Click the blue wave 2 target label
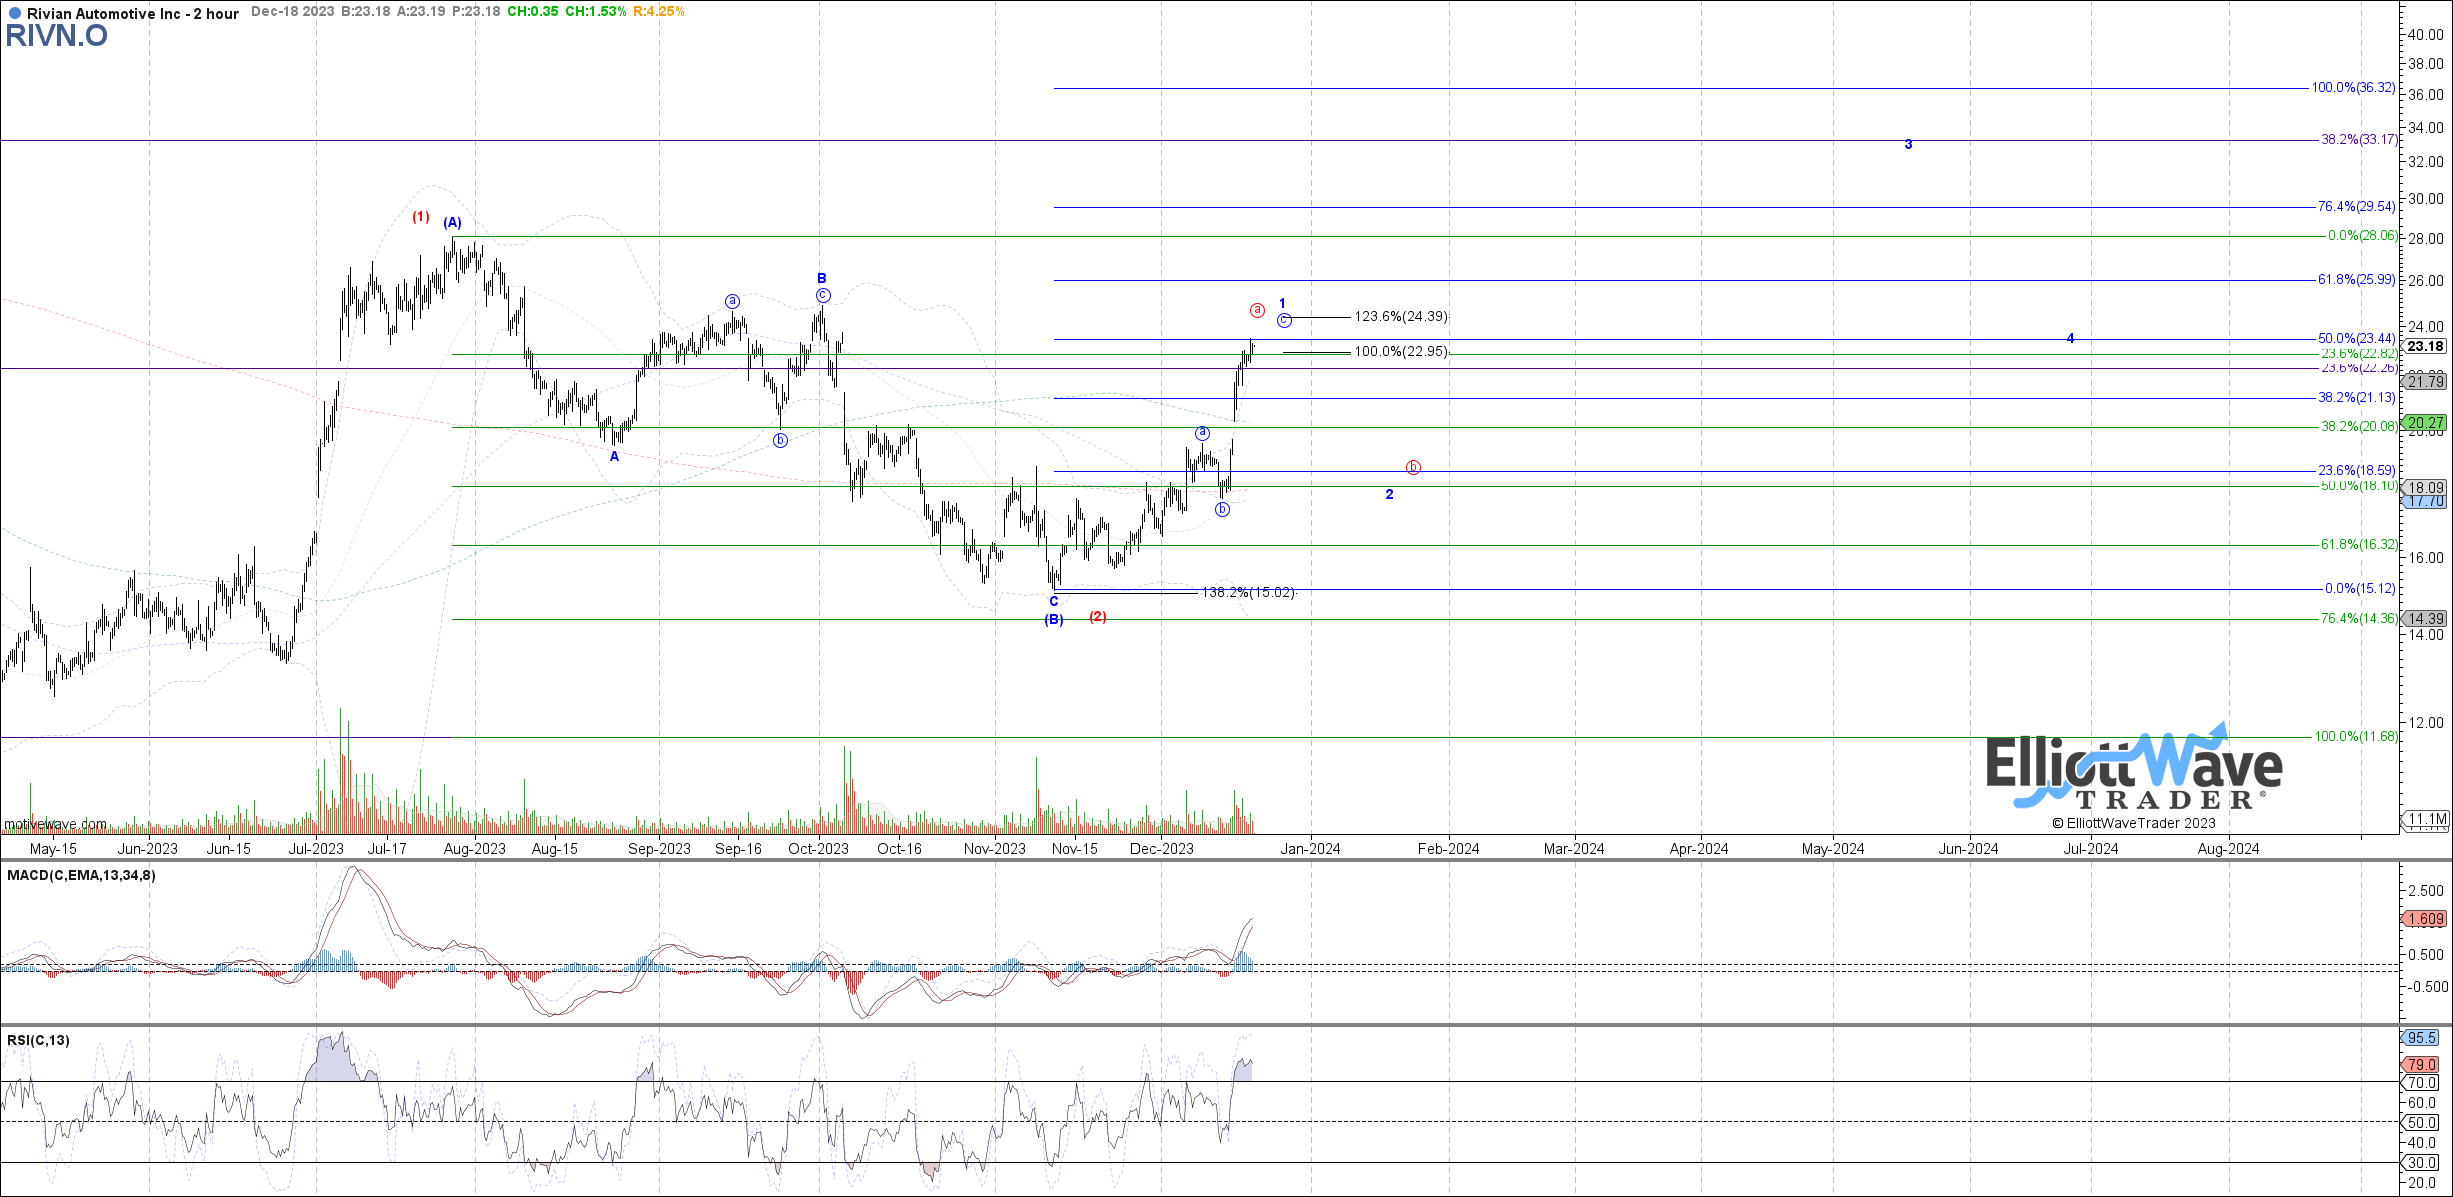2453x1197 pixels. pos(1389,494)
